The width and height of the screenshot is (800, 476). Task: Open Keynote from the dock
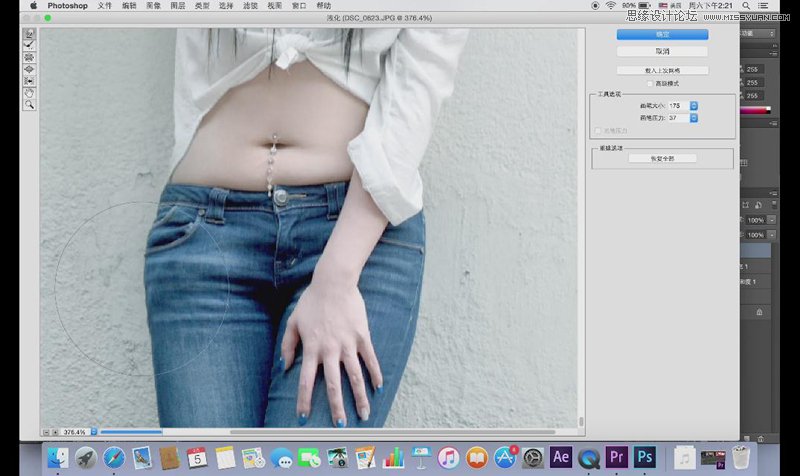tap(421, 458)
